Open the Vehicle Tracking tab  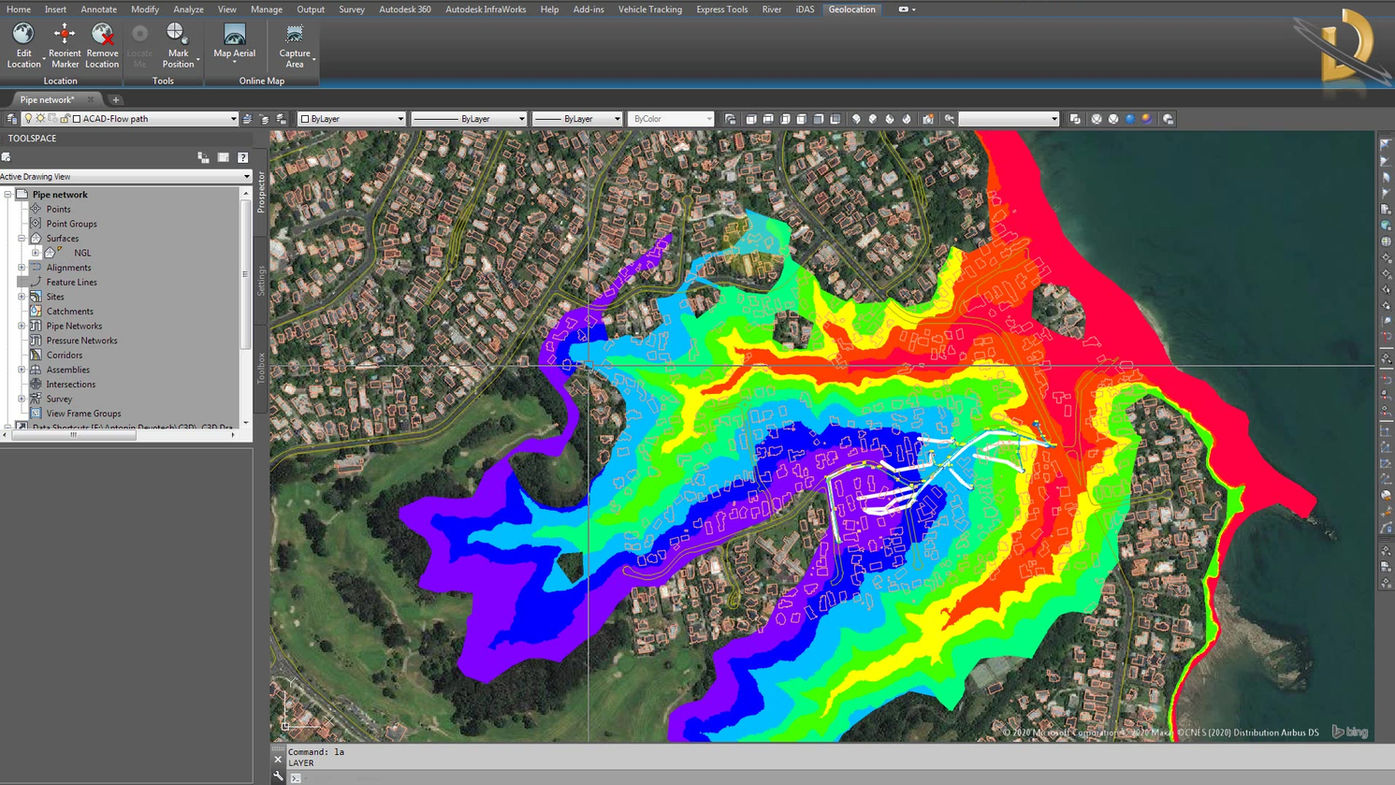(x=650, y=9)
